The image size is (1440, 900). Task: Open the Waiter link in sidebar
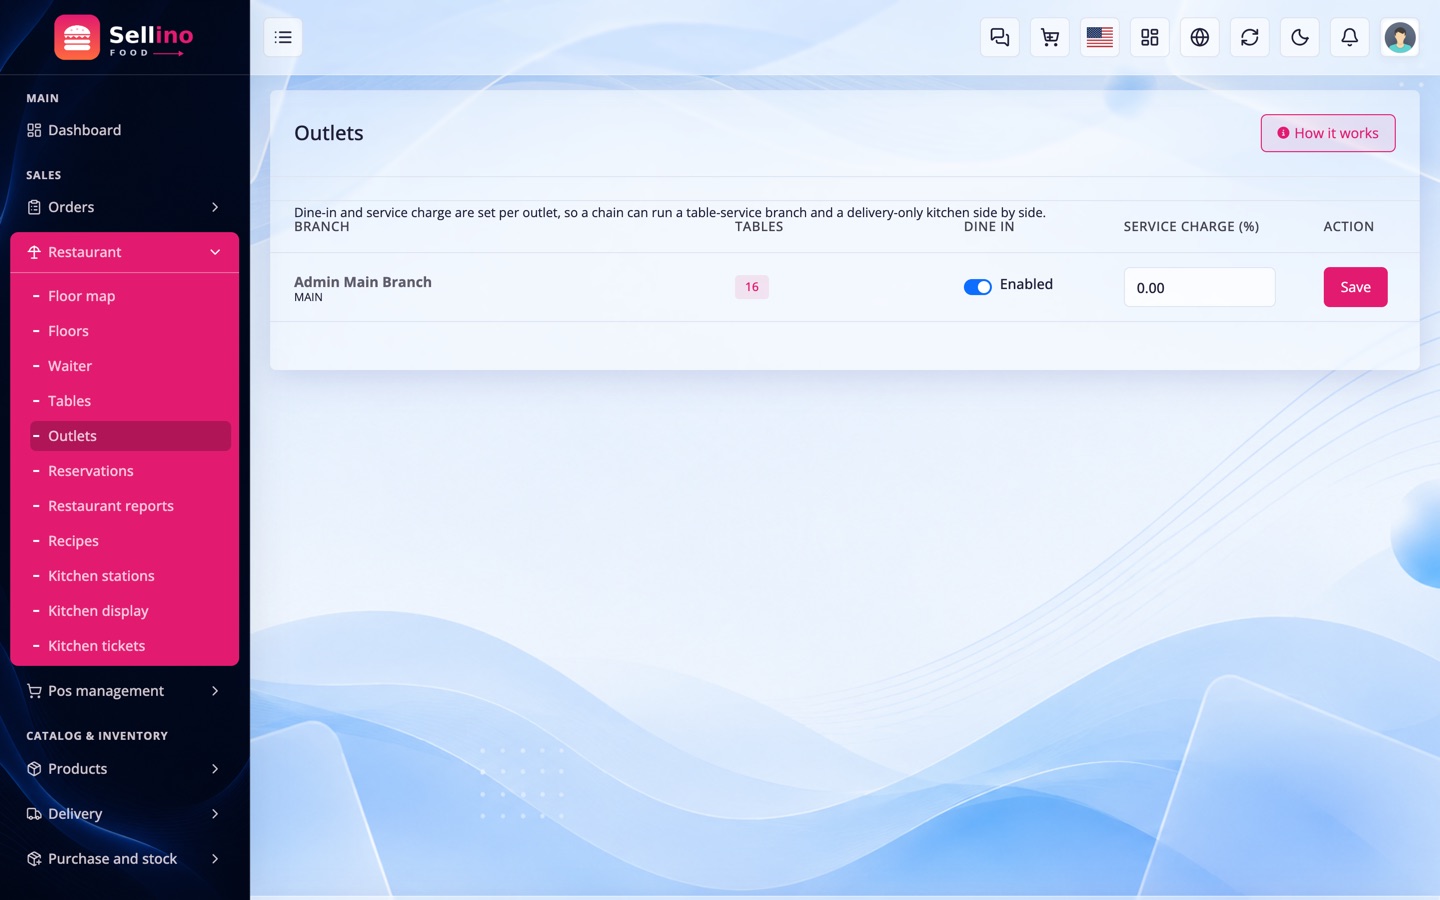(x=130, y=366)
